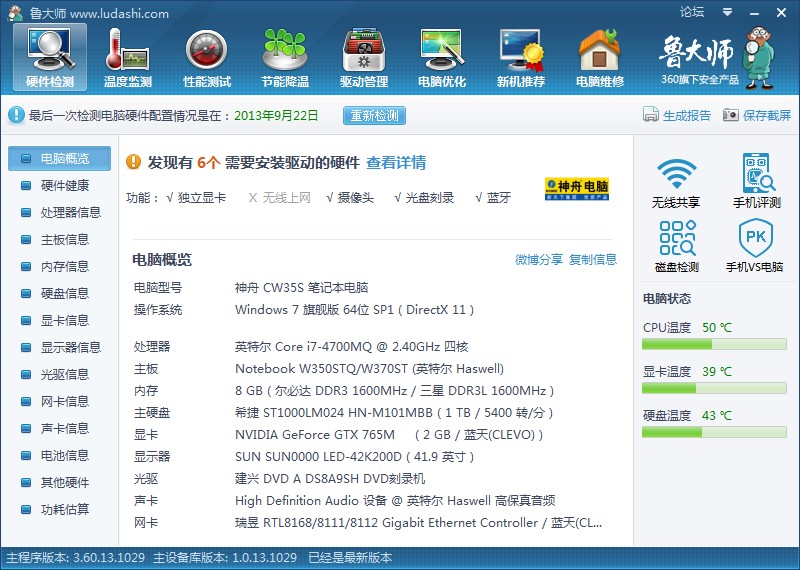The height and width of the screenshot is (570, 800).
Task: Click the 硬盘温度 progress bar
Action: tap(714, 432)
